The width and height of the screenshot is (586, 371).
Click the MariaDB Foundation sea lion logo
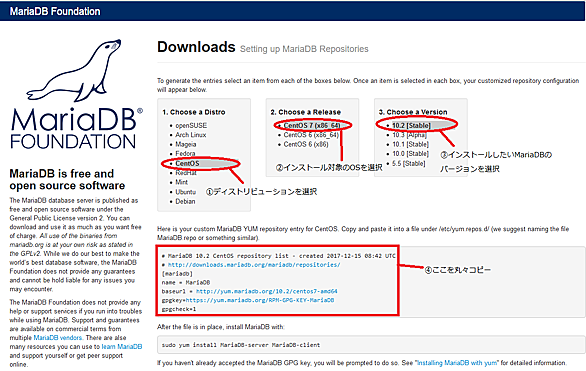click(x=76, y=95)
